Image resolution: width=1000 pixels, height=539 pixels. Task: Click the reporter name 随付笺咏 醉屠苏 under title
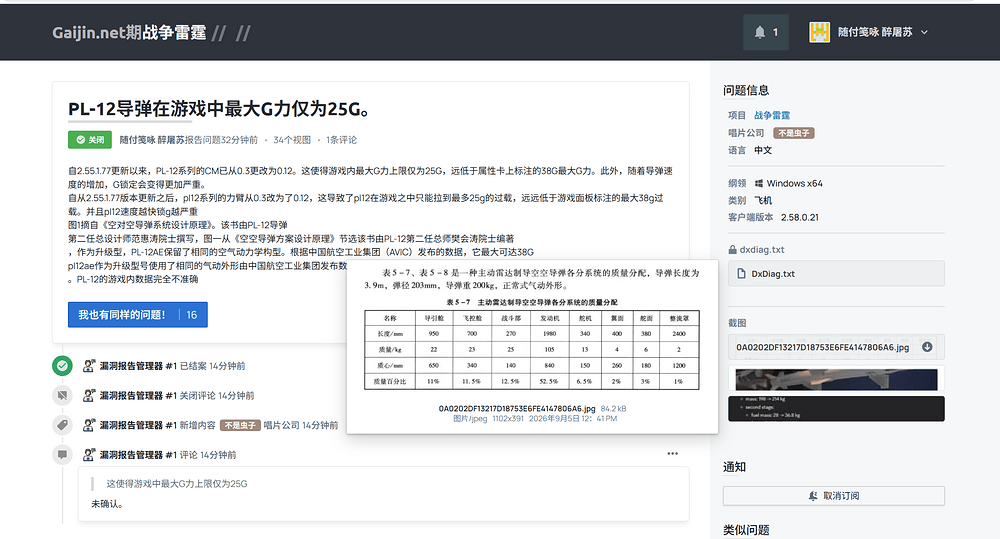click(x=152, y=140)
